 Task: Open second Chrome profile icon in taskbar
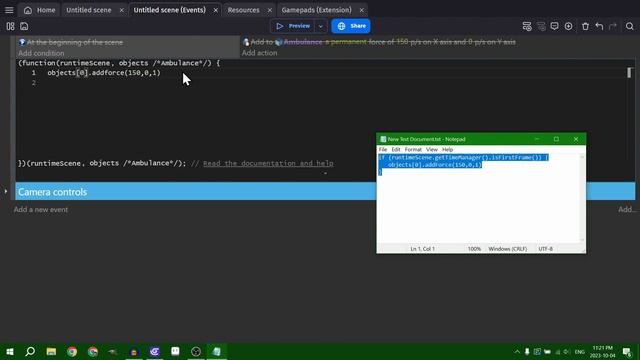[93, 351]
